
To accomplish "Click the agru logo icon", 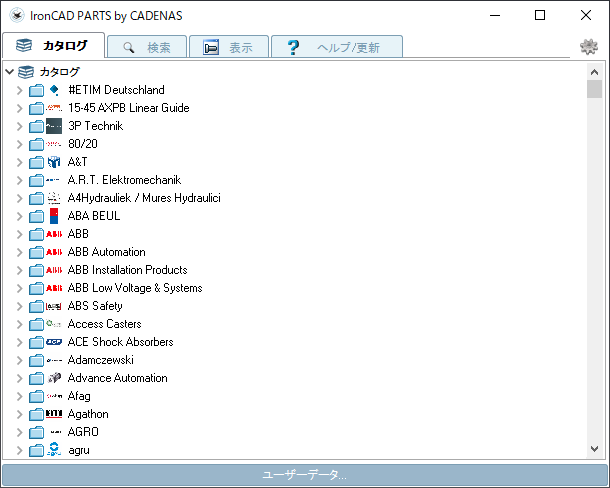I will coord(54,449).
